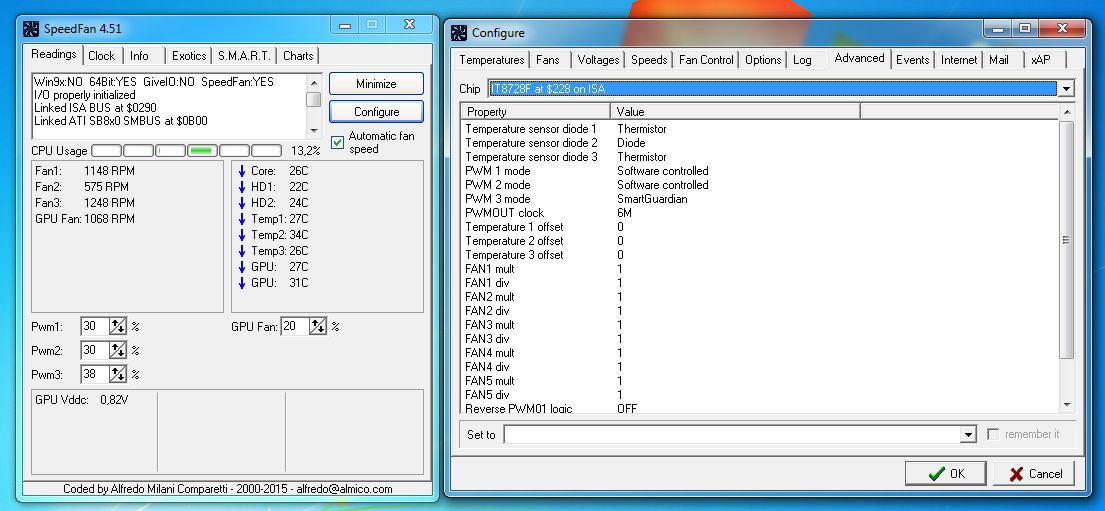This screenshot has height=511, width=1105.
Task: Click the Fan1 1148 RPM reading
Action: tap(85, 171)
